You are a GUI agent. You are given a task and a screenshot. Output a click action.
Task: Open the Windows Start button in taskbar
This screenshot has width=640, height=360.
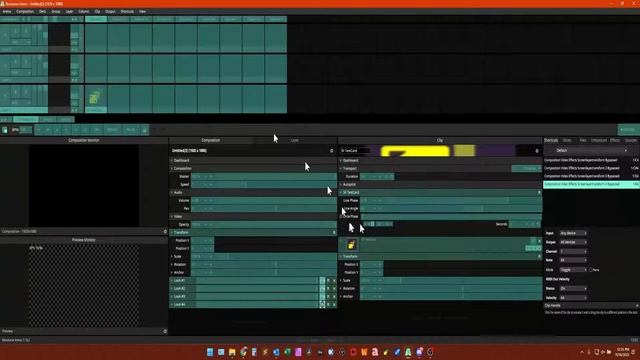(x=210, y=352)
